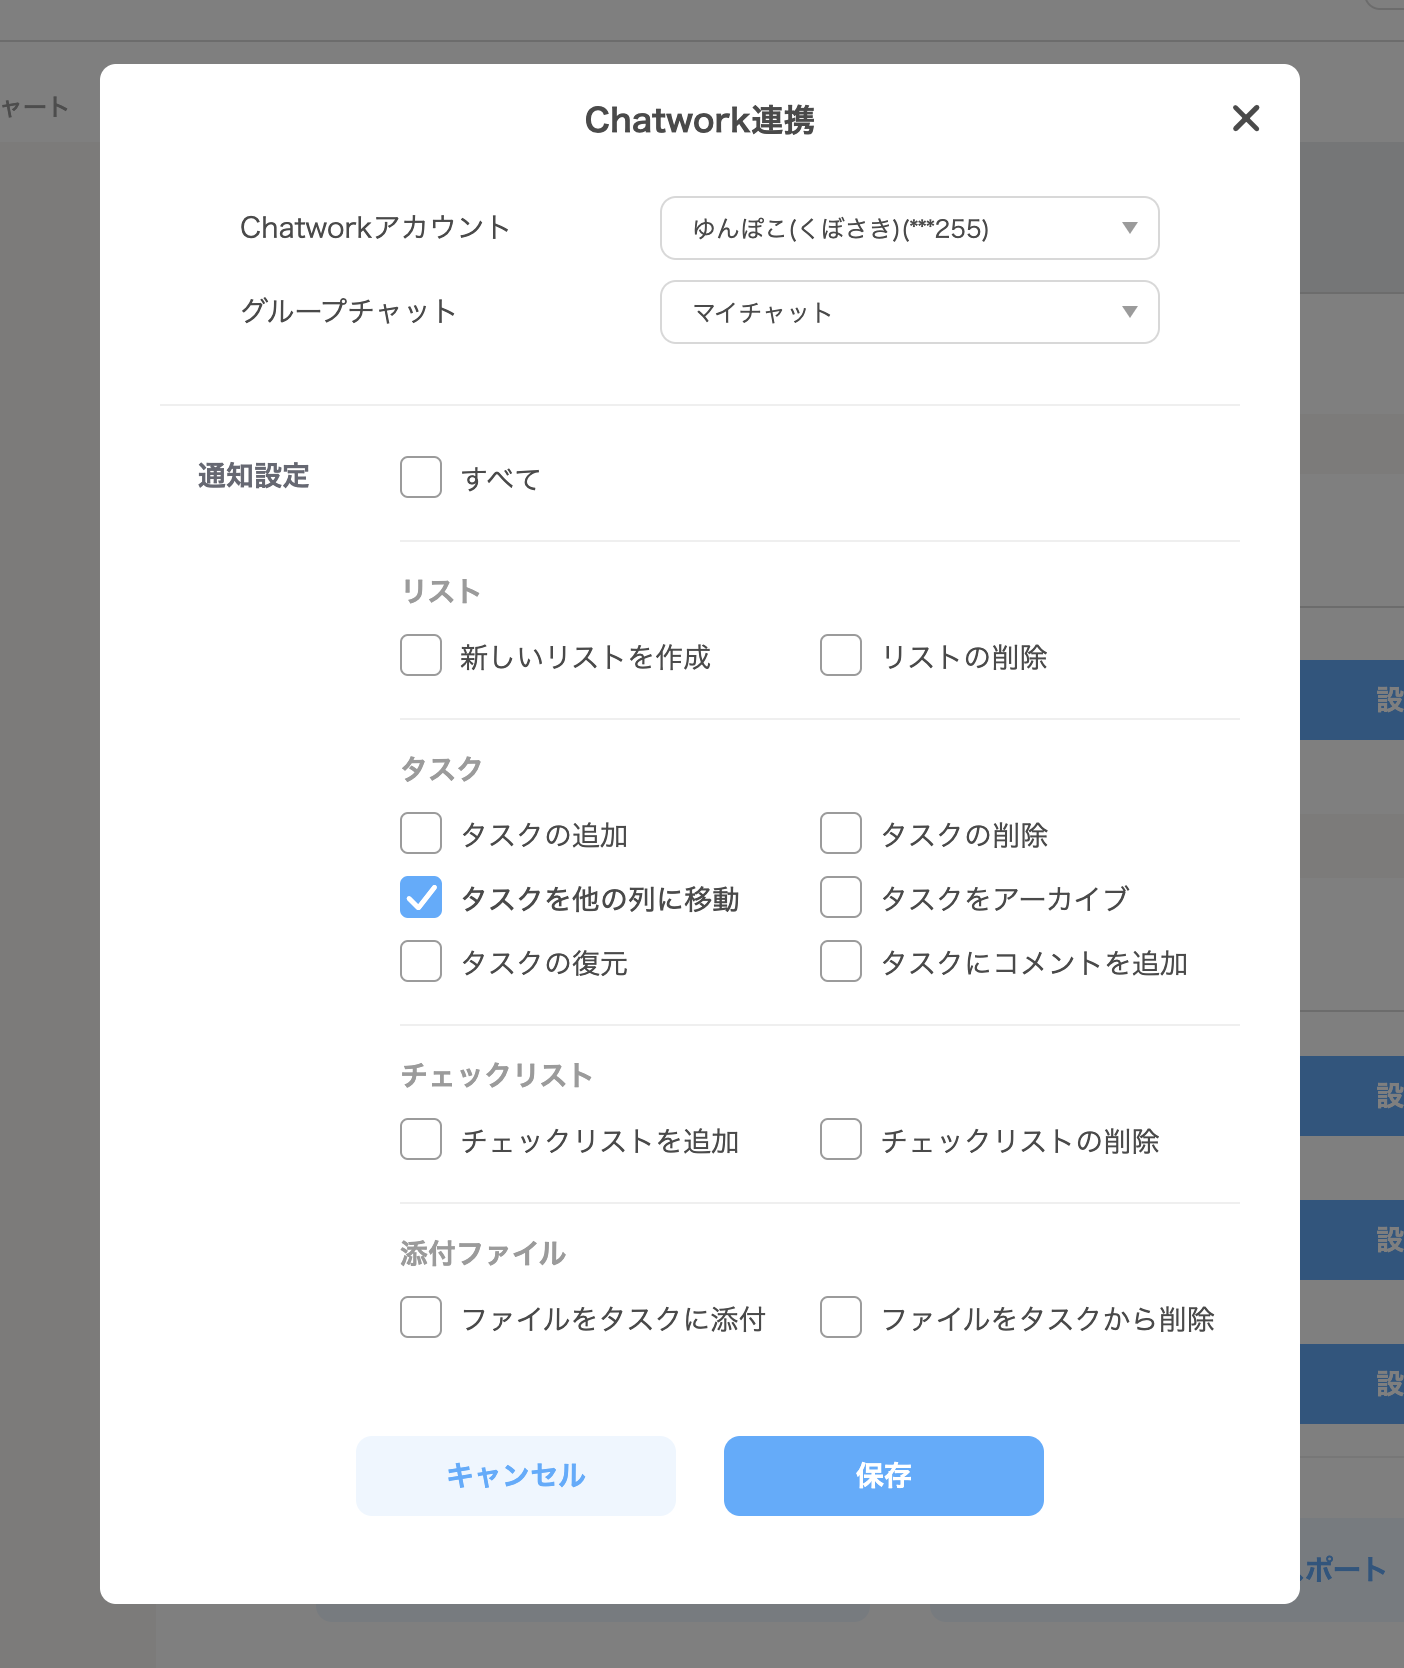
Task: Enable チェックリストを追加 notification
Action: (x=421, y=1139)
